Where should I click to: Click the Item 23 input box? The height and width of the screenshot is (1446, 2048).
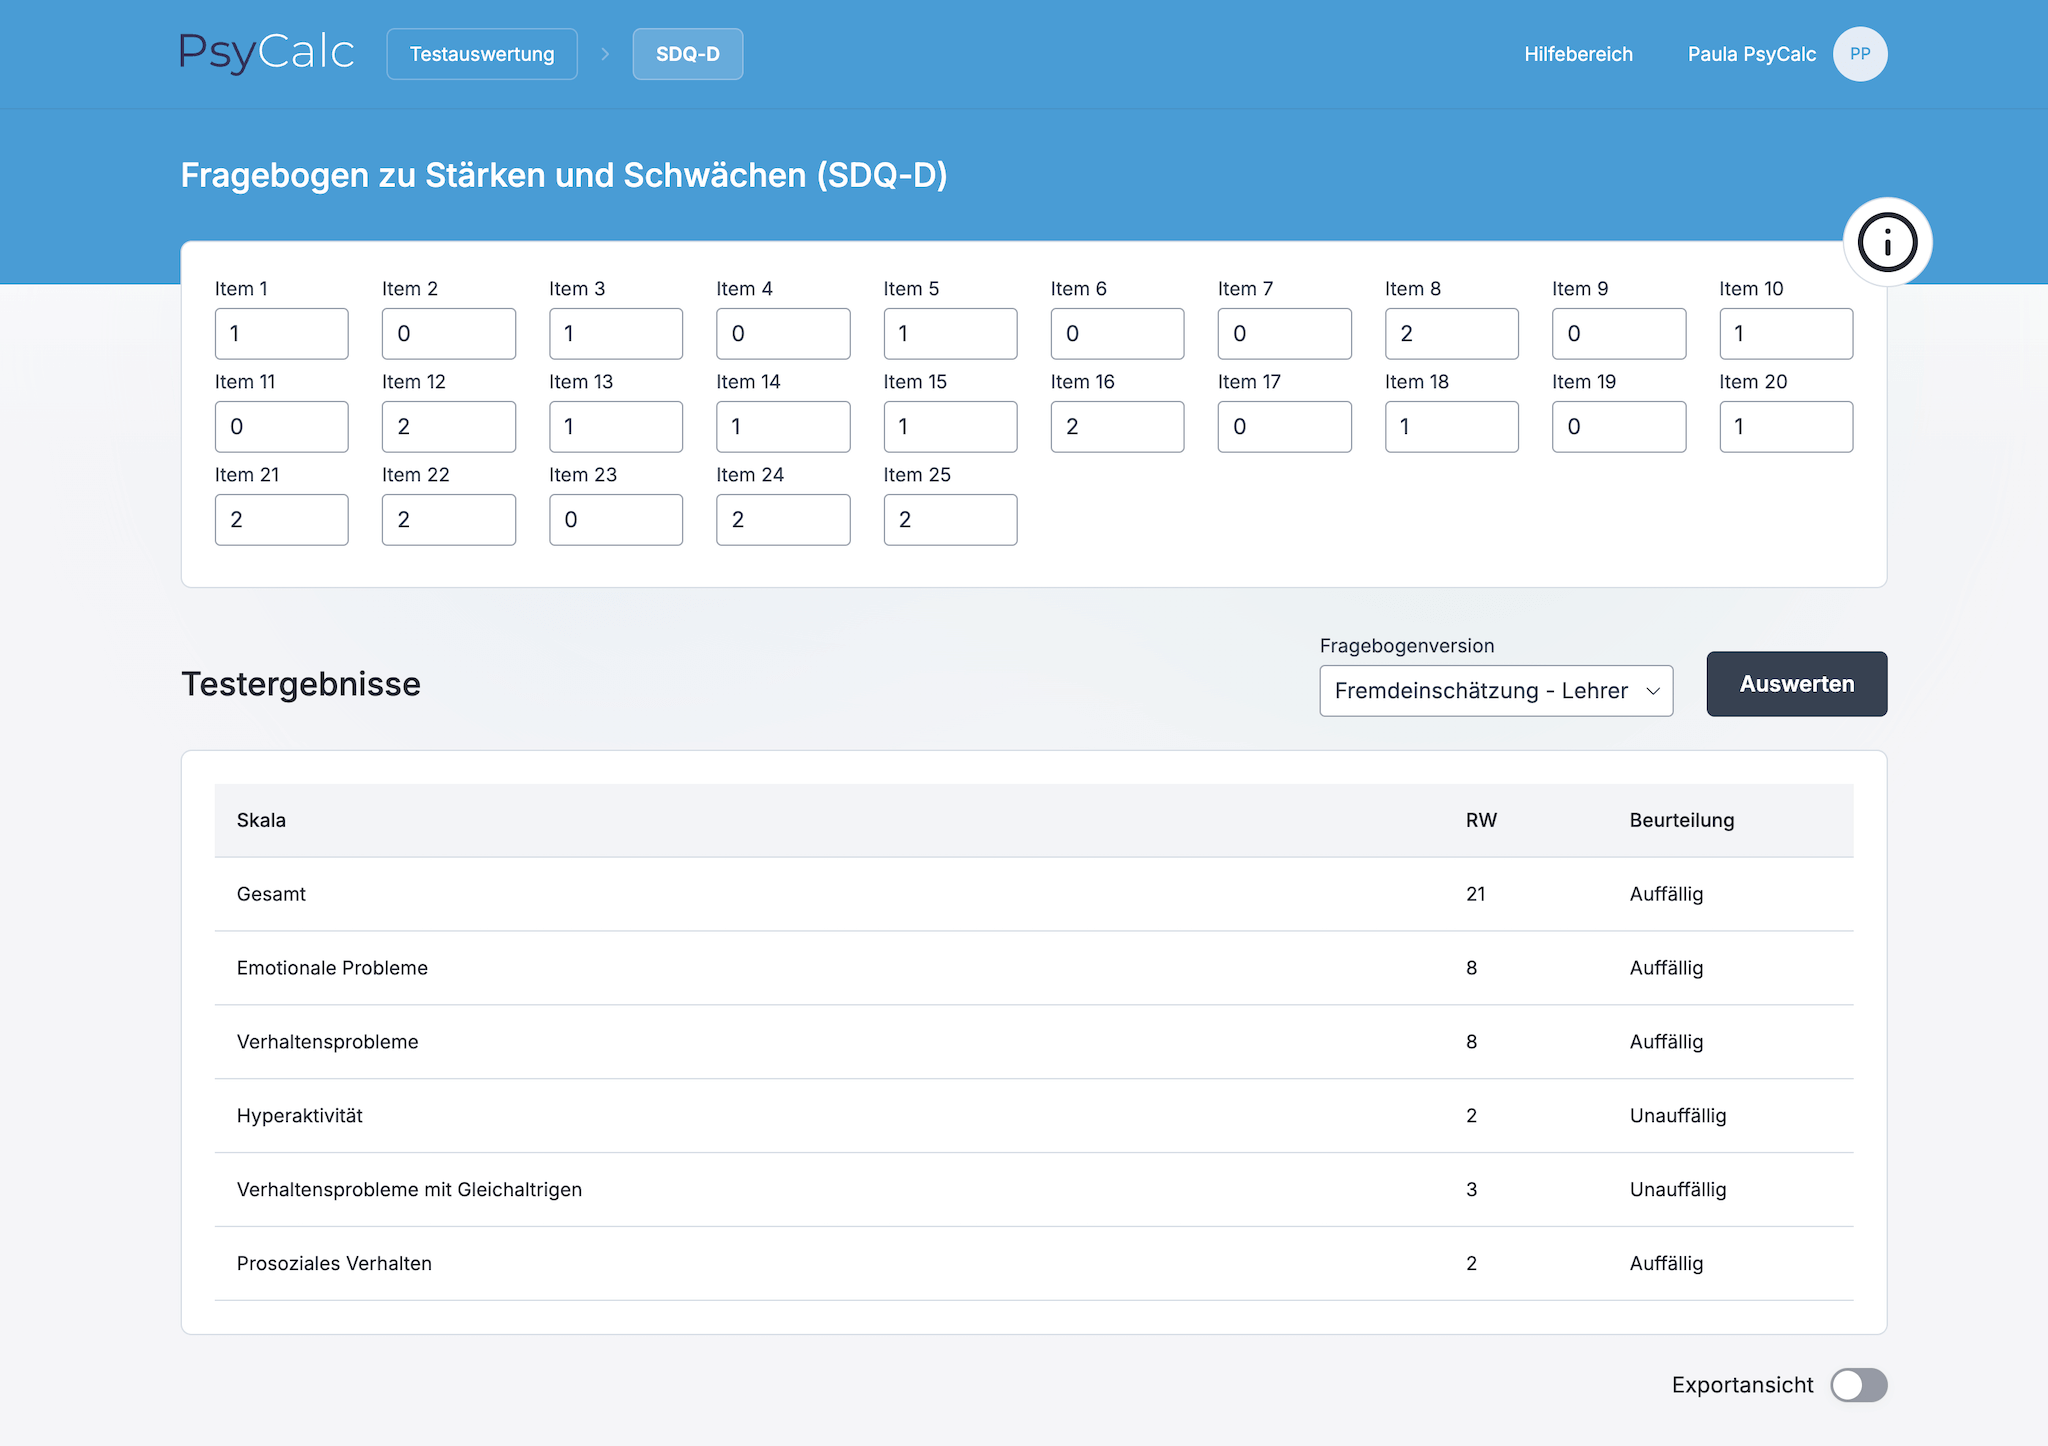tap(616, 520)
